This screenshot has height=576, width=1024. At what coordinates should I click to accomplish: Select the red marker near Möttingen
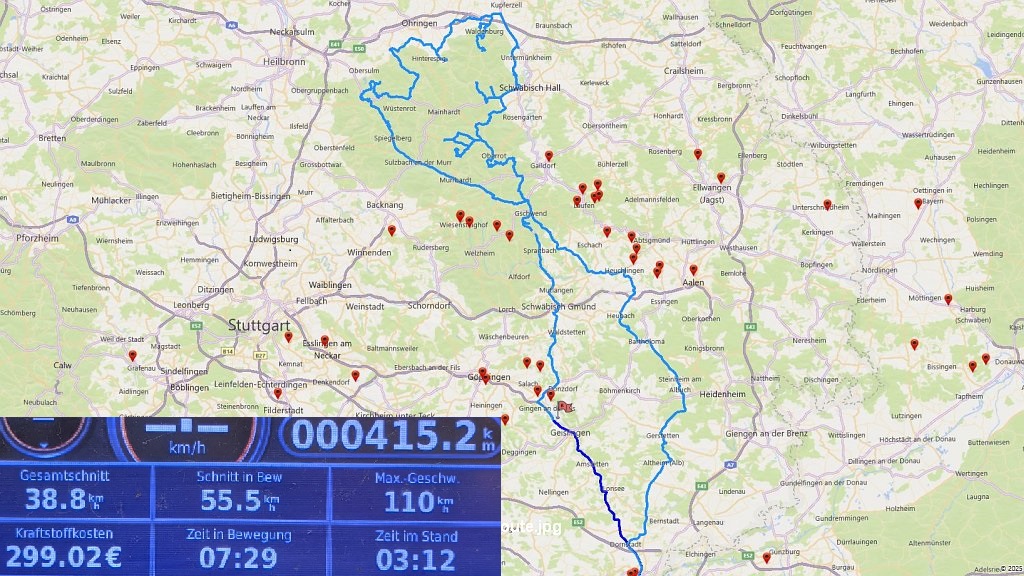(948, 299)
